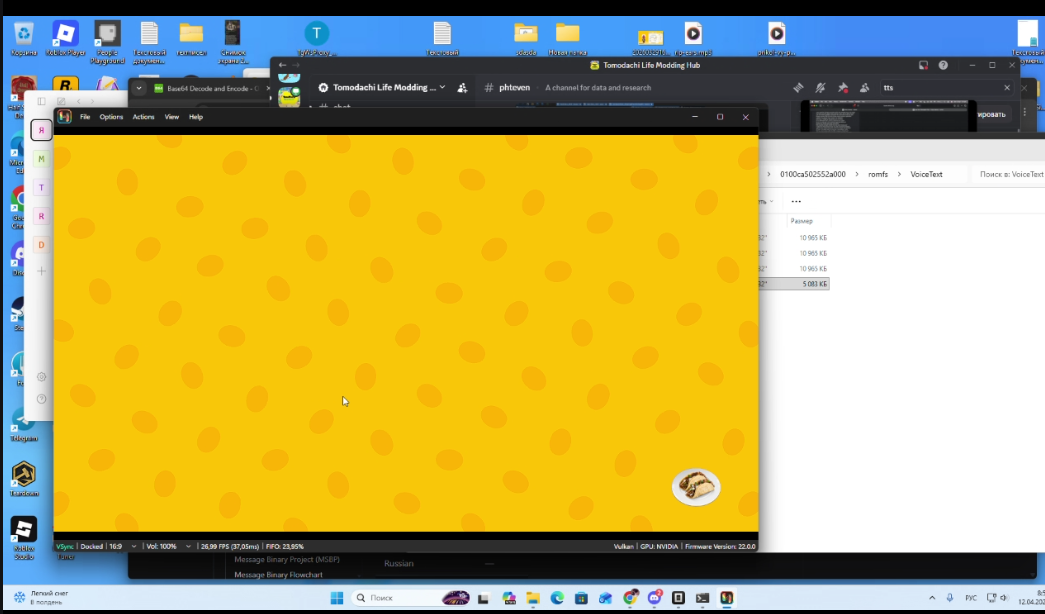Go back with Discord's back arrow

pos(283,65)
